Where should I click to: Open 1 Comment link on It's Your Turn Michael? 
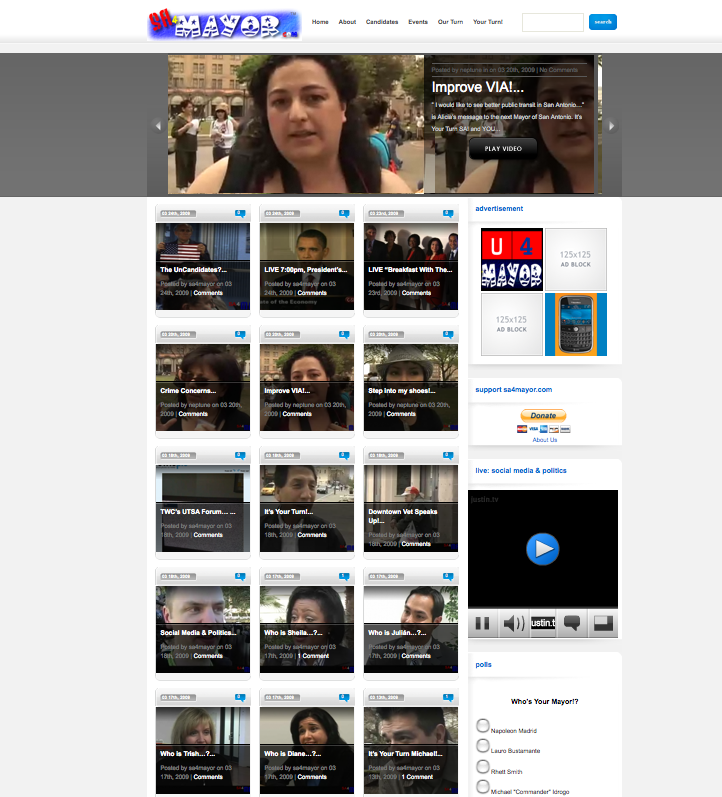(417, 777)
